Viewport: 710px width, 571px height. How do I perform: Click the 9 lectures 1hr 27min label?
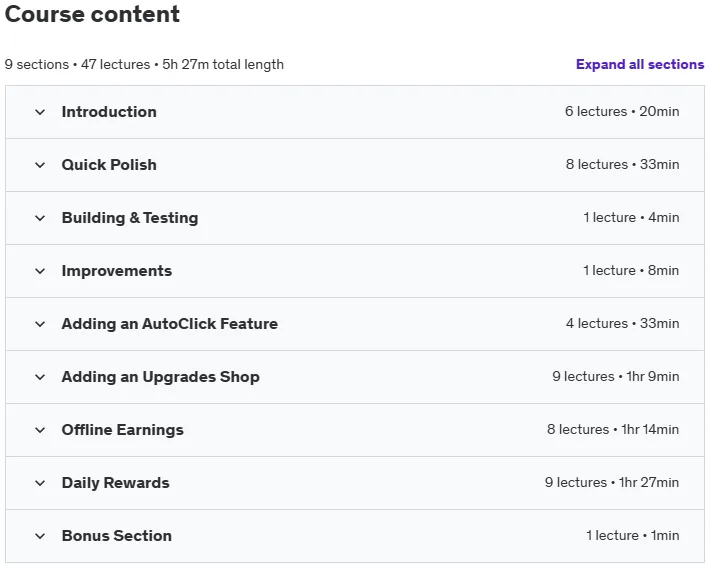[x=612, y=482]
